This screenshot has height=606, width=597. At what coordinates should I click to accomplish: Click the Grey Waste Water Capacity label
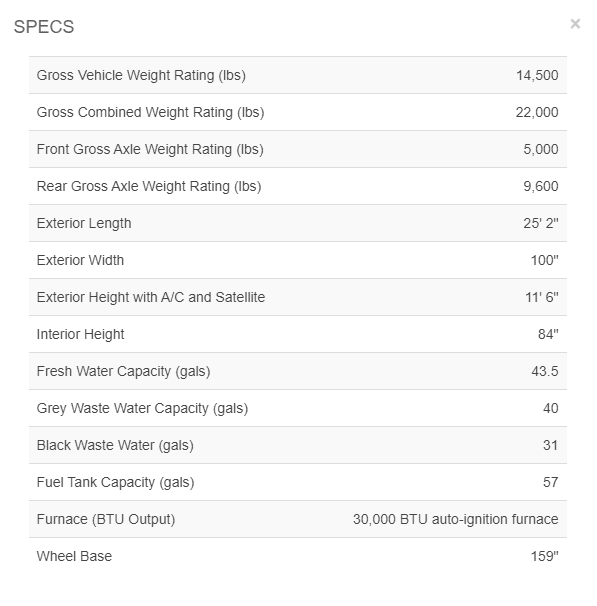point(142,408)
